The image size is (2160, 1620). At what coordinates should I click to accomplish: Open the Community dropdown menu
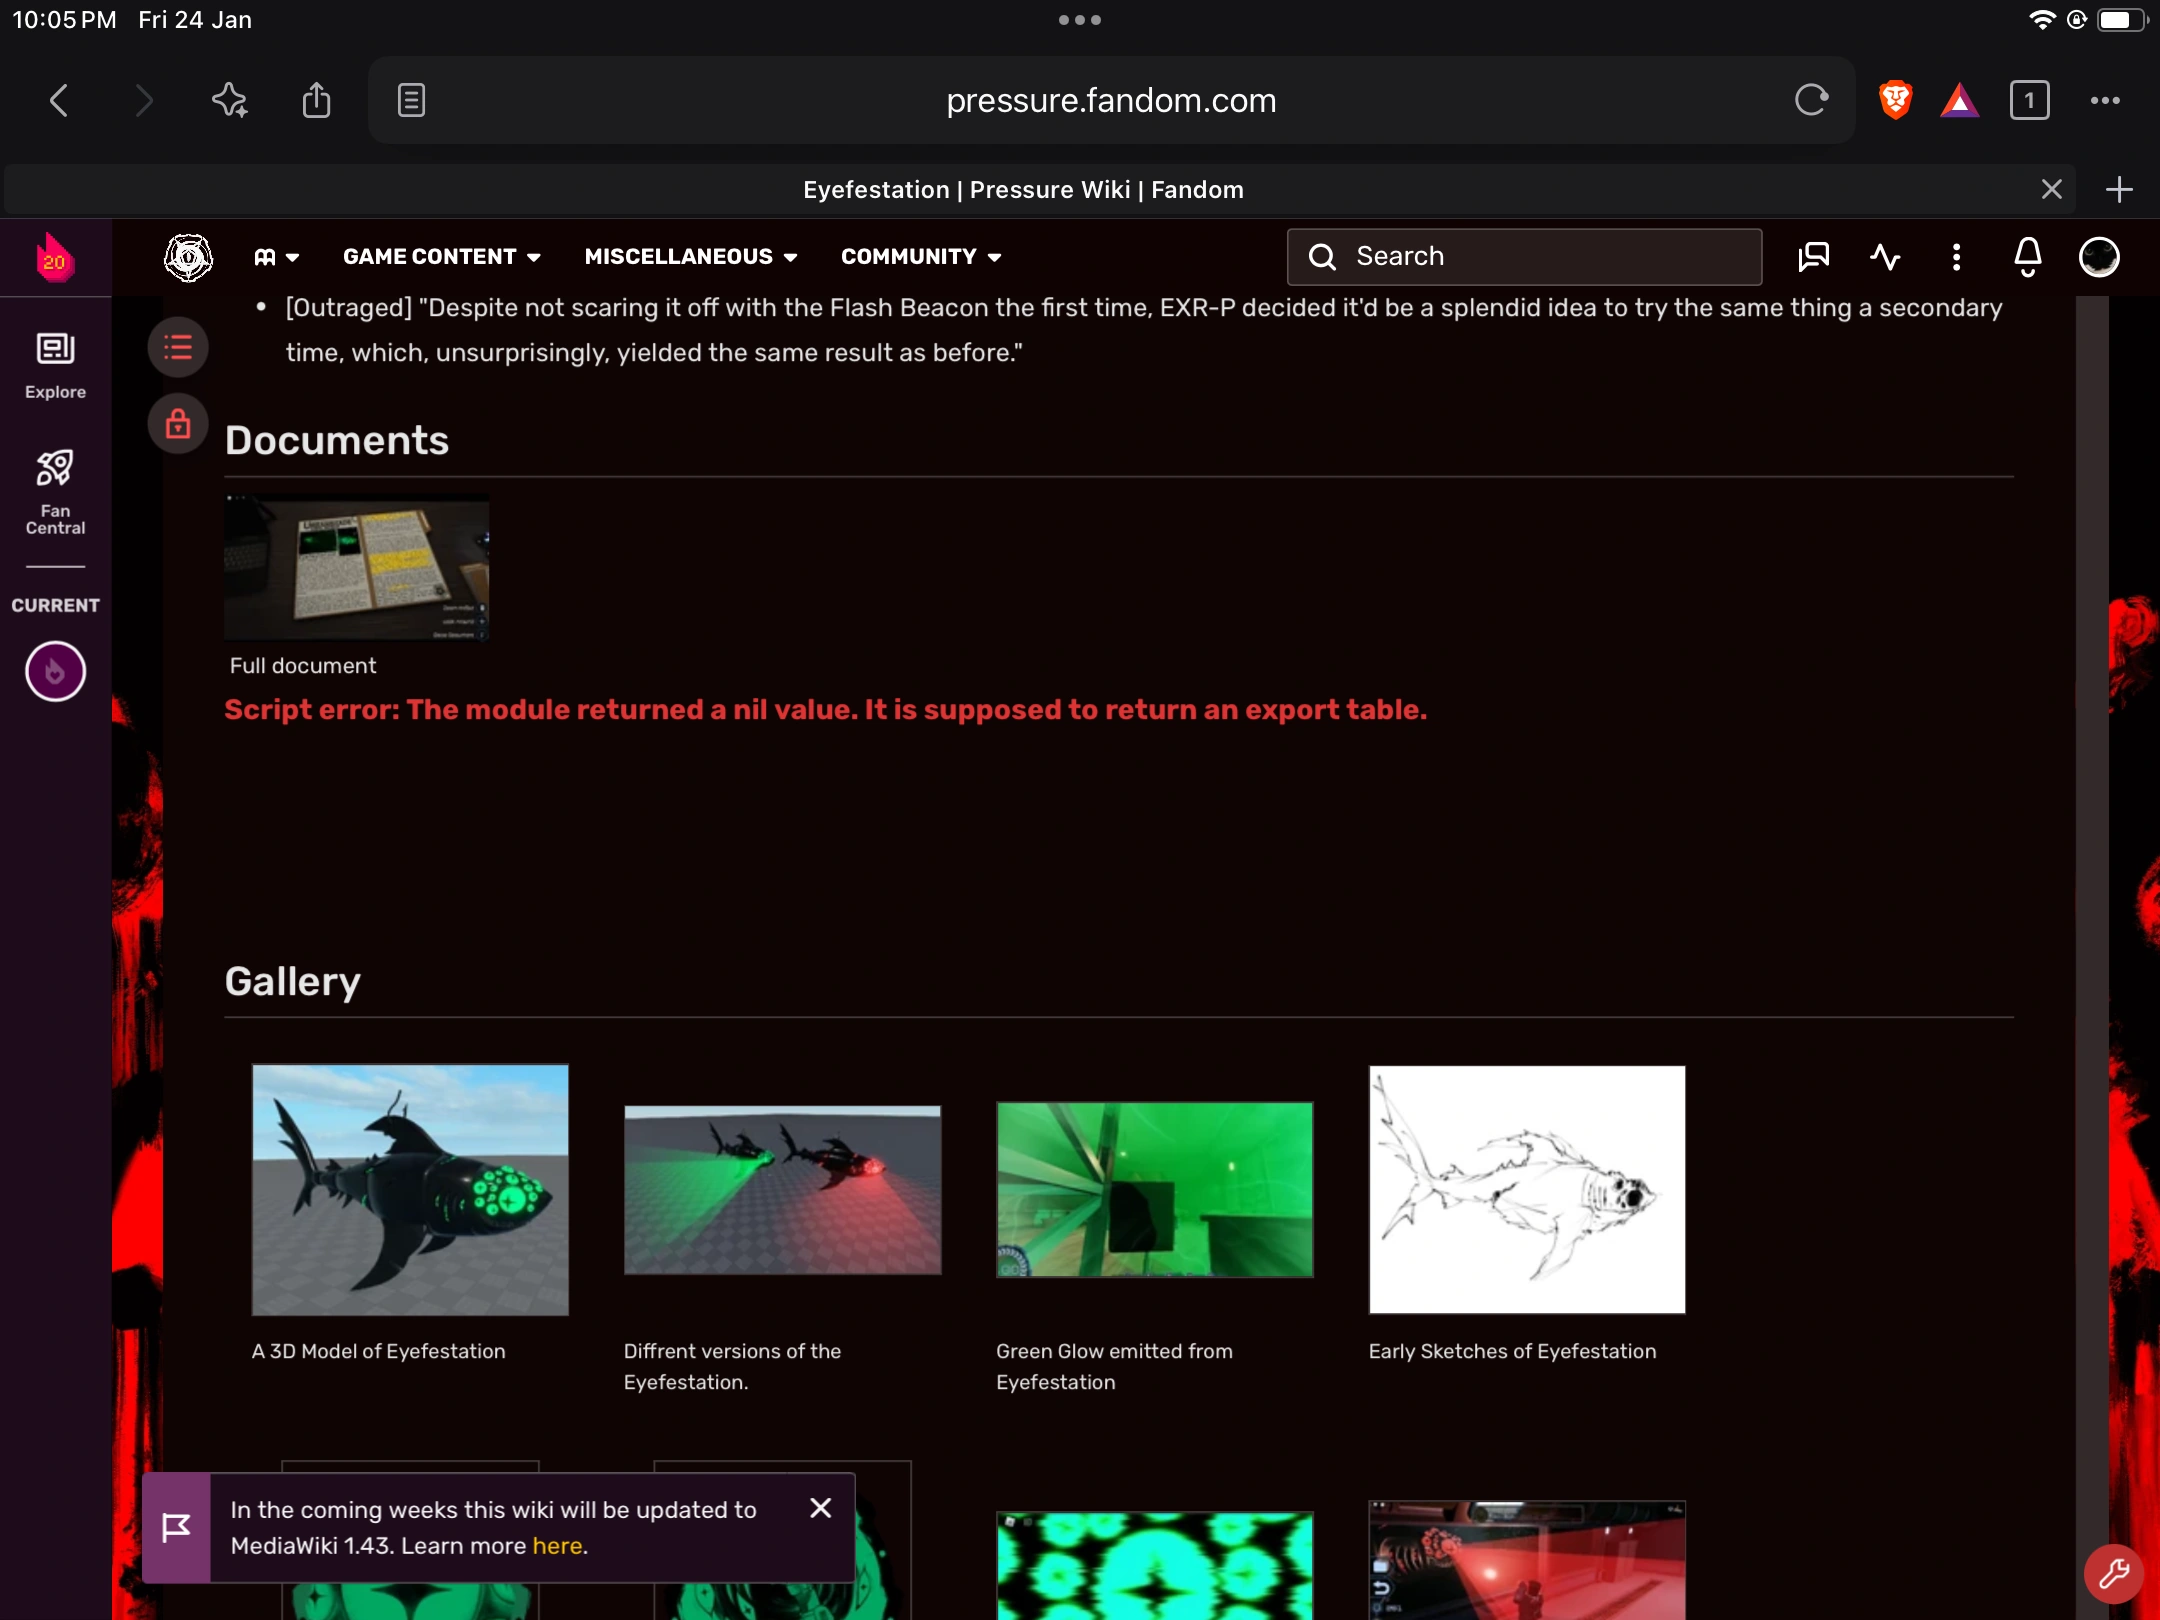(x=920, y=257)
